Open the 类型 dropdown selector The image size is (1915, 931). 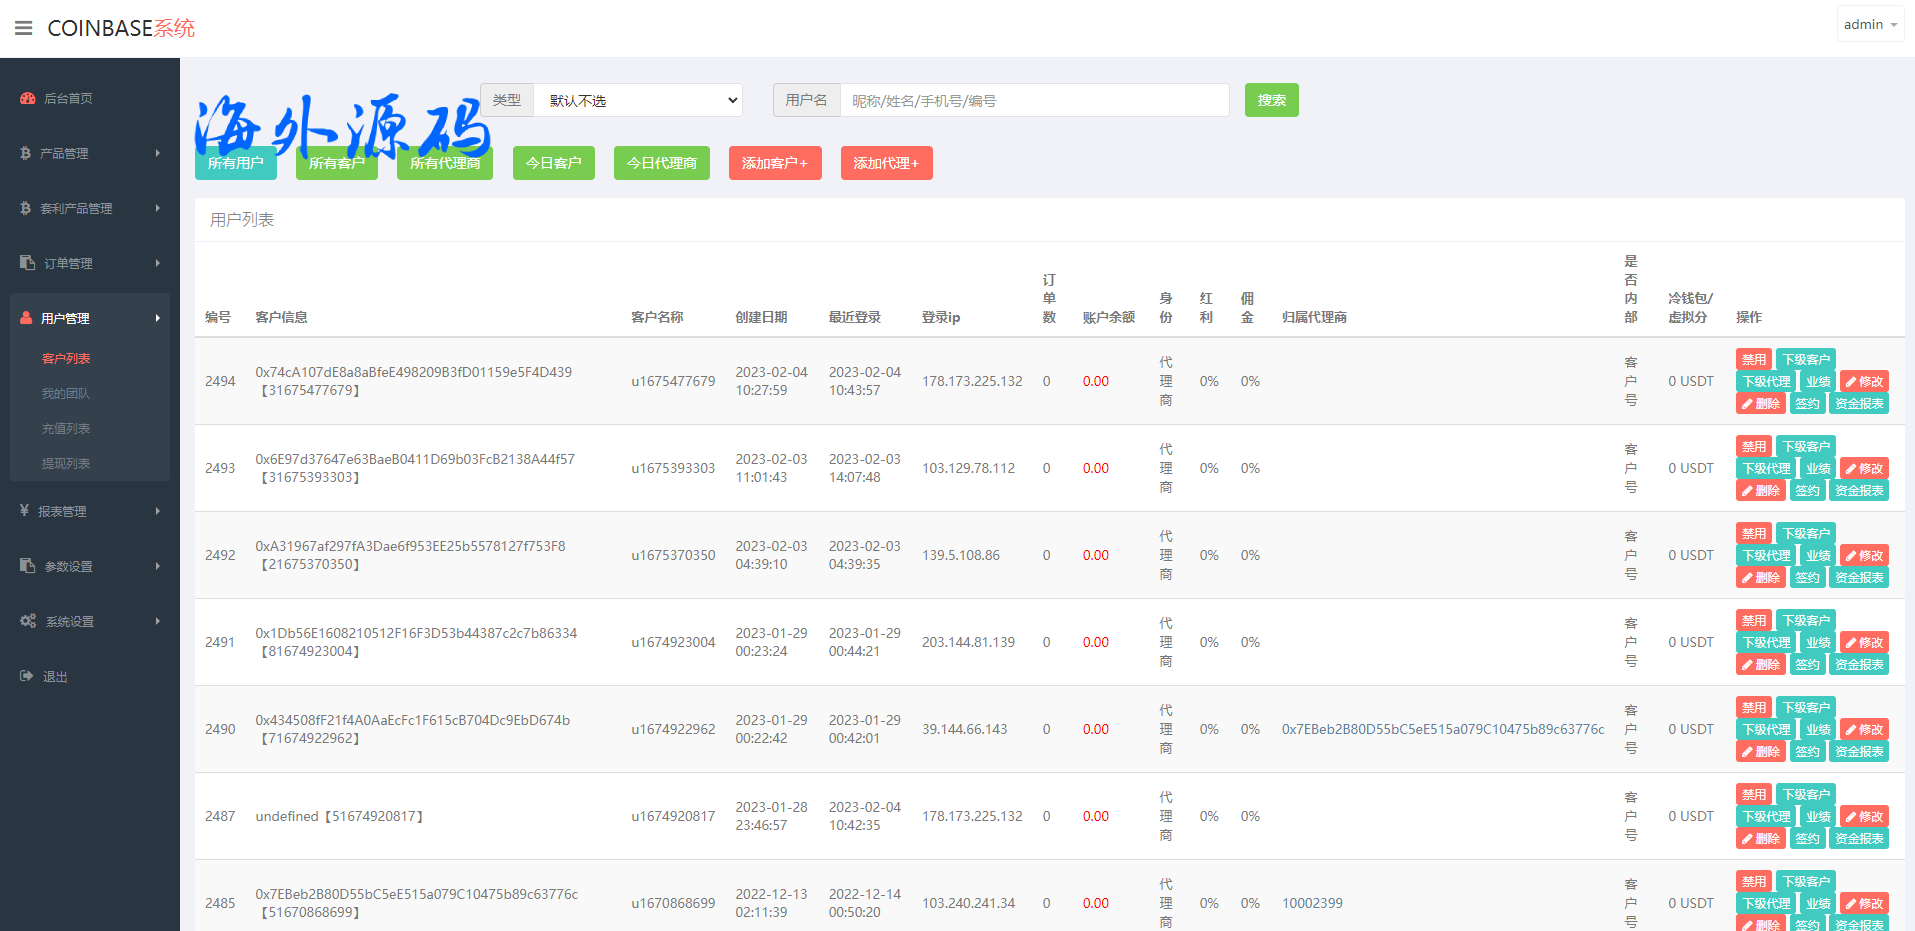pyautogui.click(x=638, y=100)
